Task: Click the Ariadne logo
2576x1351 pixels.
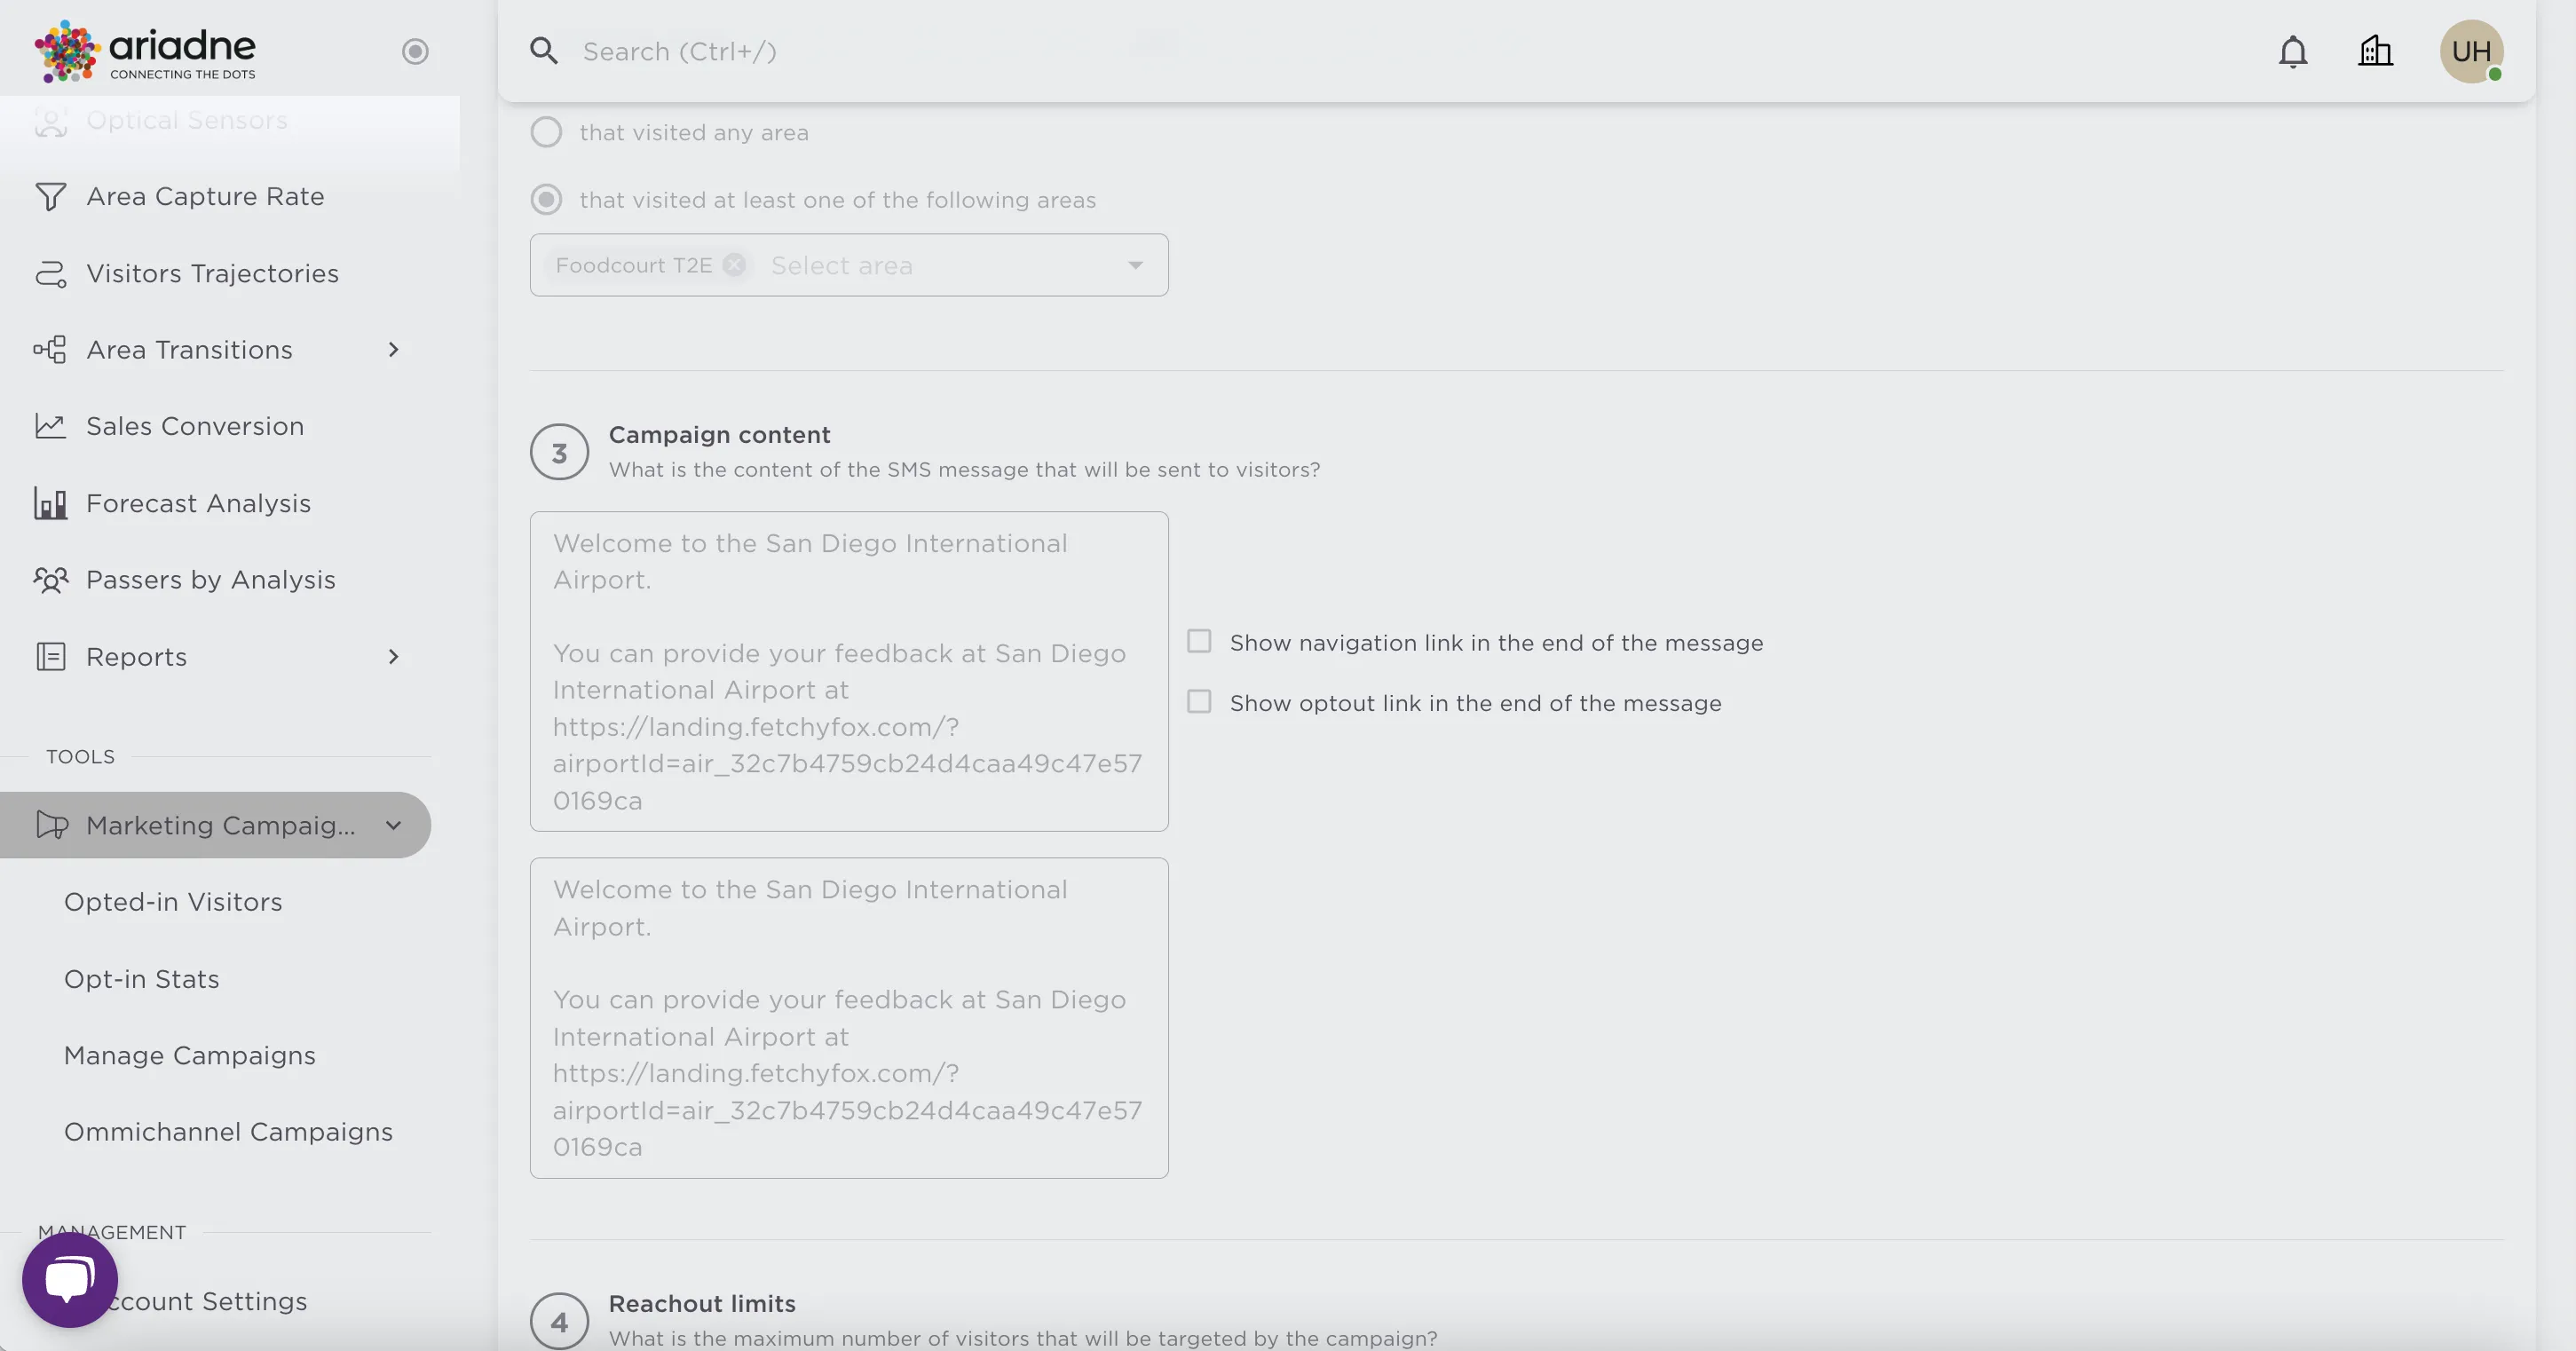Action: 143,51
